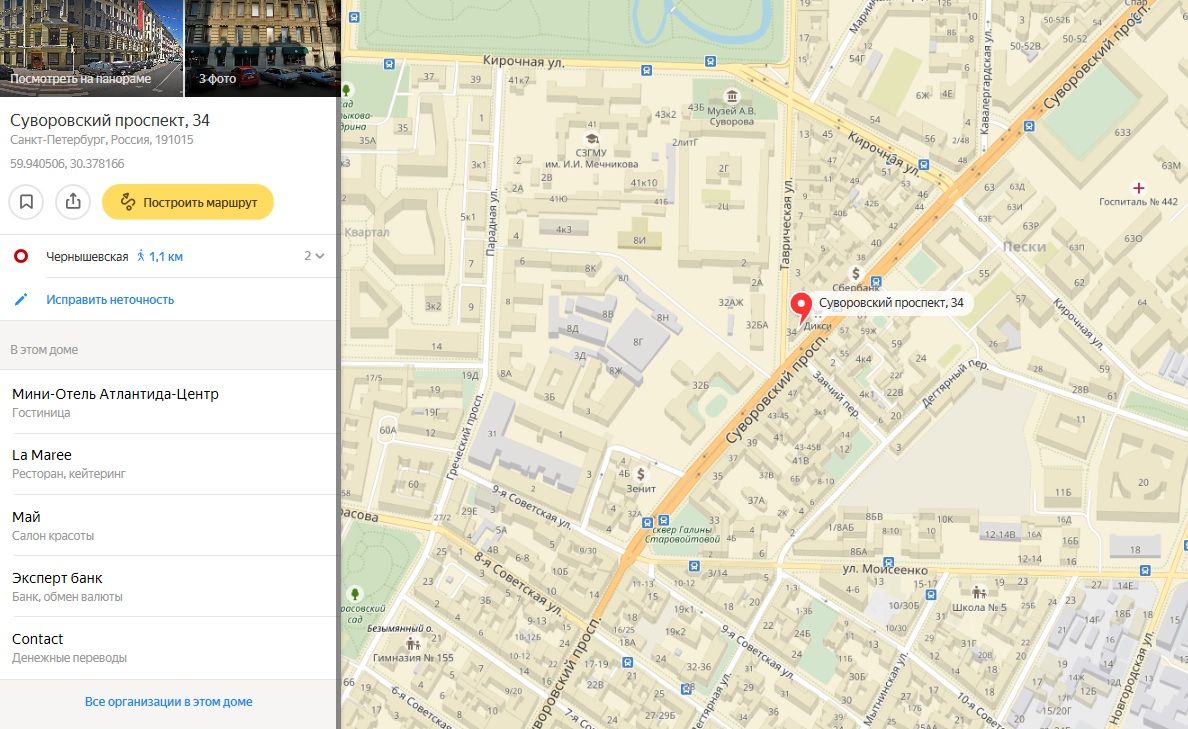1188x729 pixels.
Task: Click the transit stop icon beside Сбербанк
Action: [876, 281]
